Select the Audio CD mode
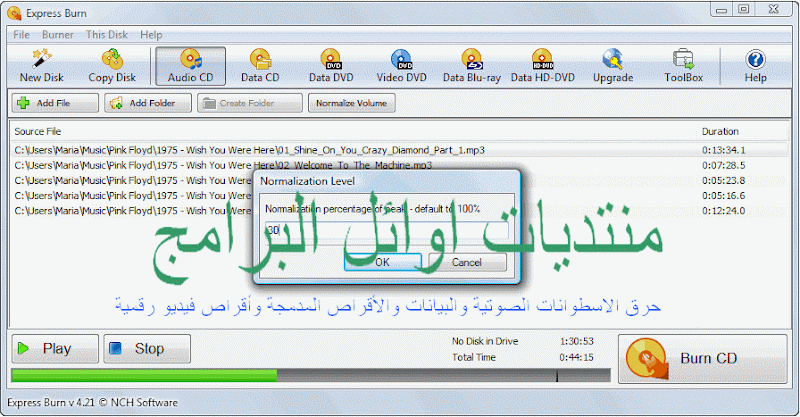800x417 pixels. pos(190,66)
